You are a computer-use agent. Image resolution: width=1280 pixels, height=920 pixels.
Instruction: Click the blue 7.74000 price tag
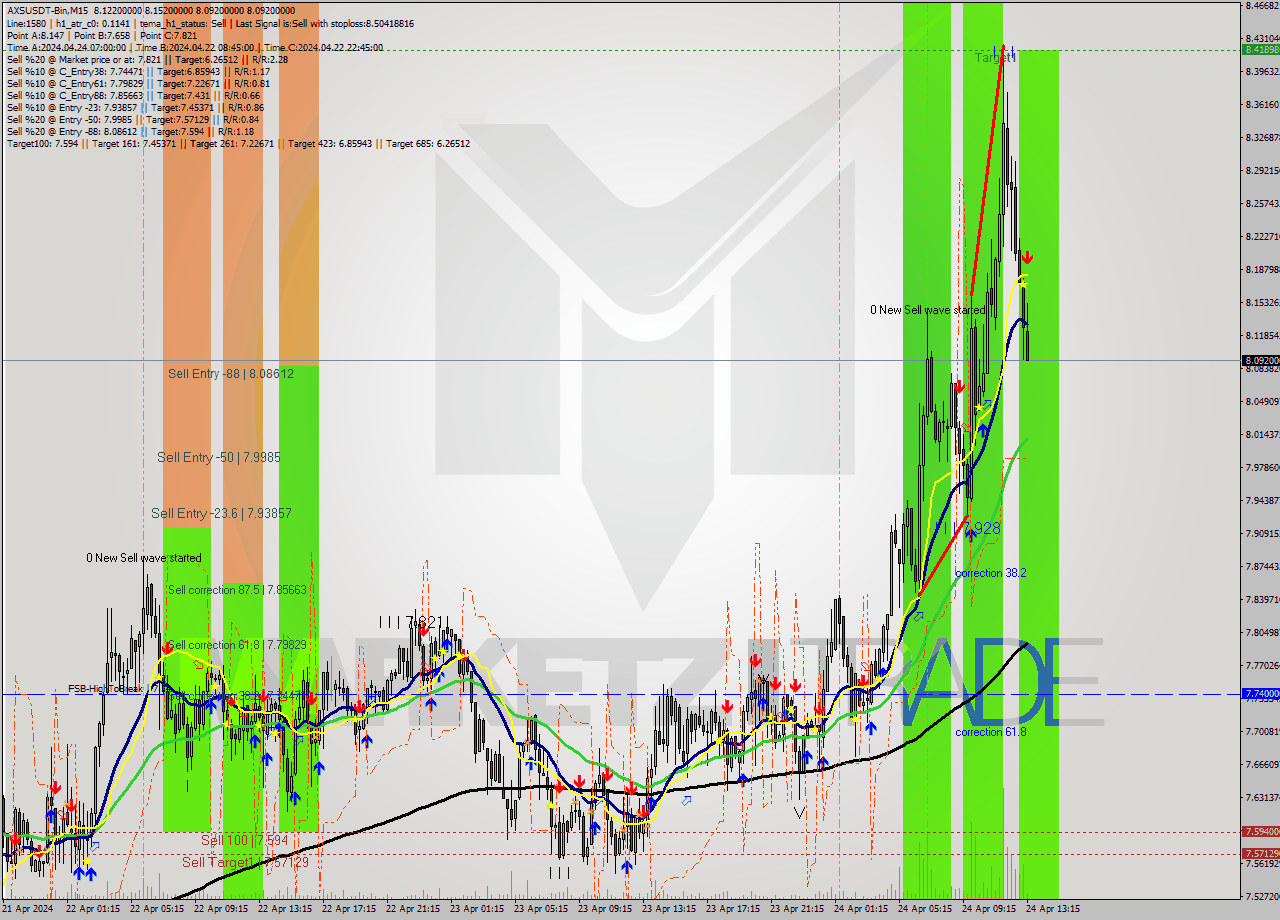click(1260, 693)
